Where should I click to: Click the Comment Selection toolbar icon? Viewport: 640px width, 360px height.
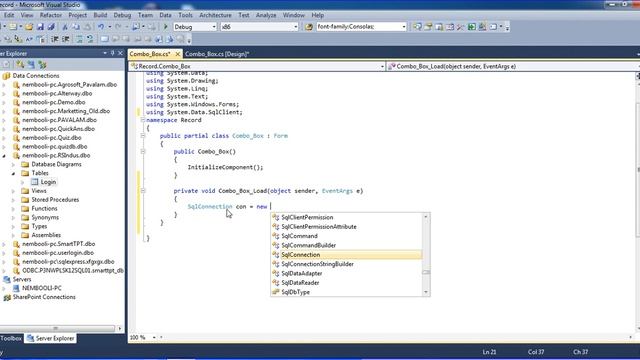[79, 39]
